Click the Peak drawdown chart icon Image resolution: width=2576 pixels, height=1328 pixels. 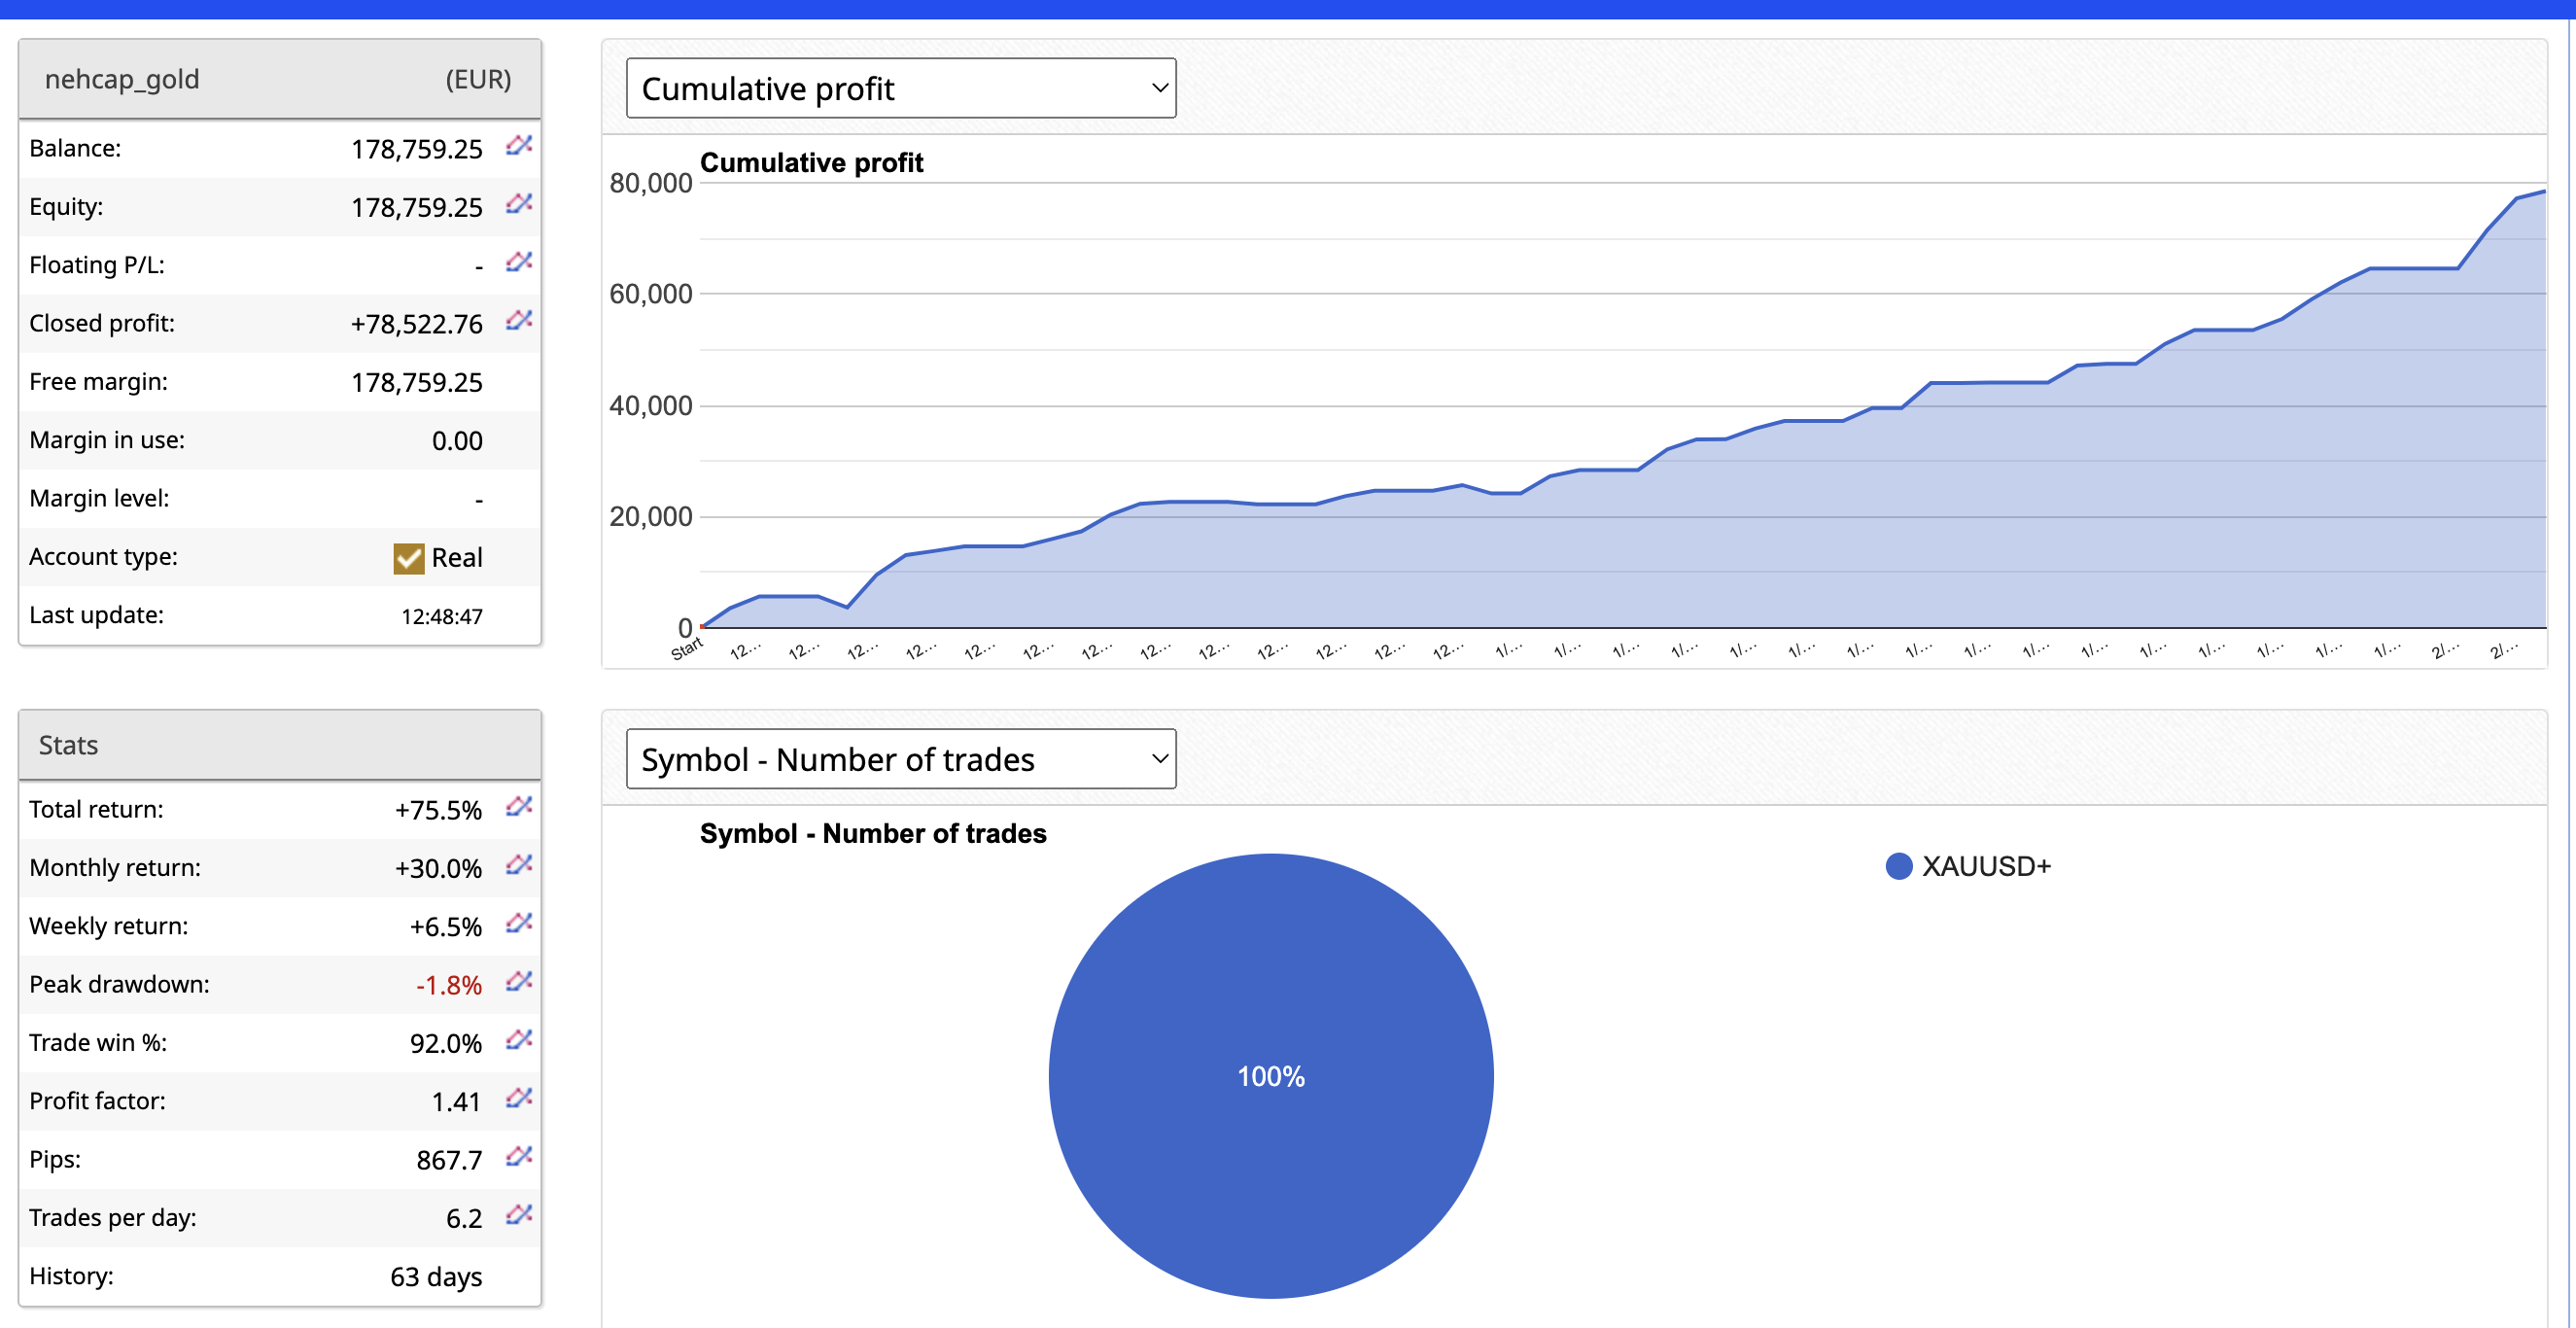(x=518, y=981)
